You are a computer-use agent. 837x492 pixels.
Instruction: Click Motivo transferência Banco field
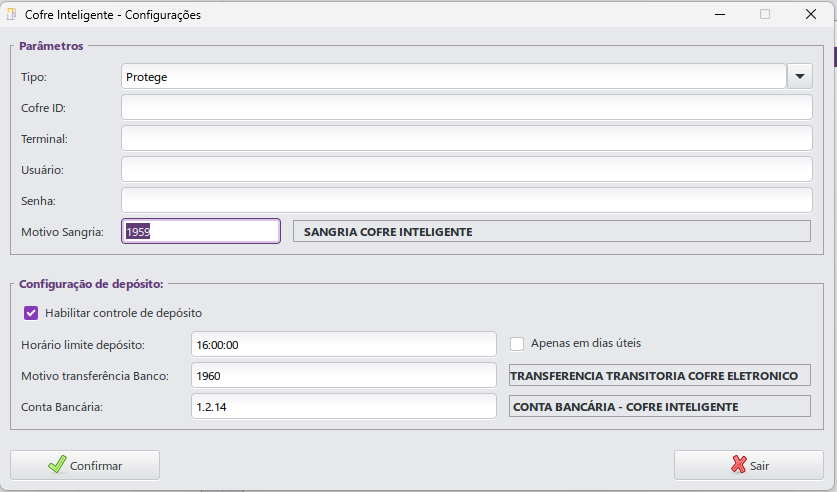pos(343,376)
